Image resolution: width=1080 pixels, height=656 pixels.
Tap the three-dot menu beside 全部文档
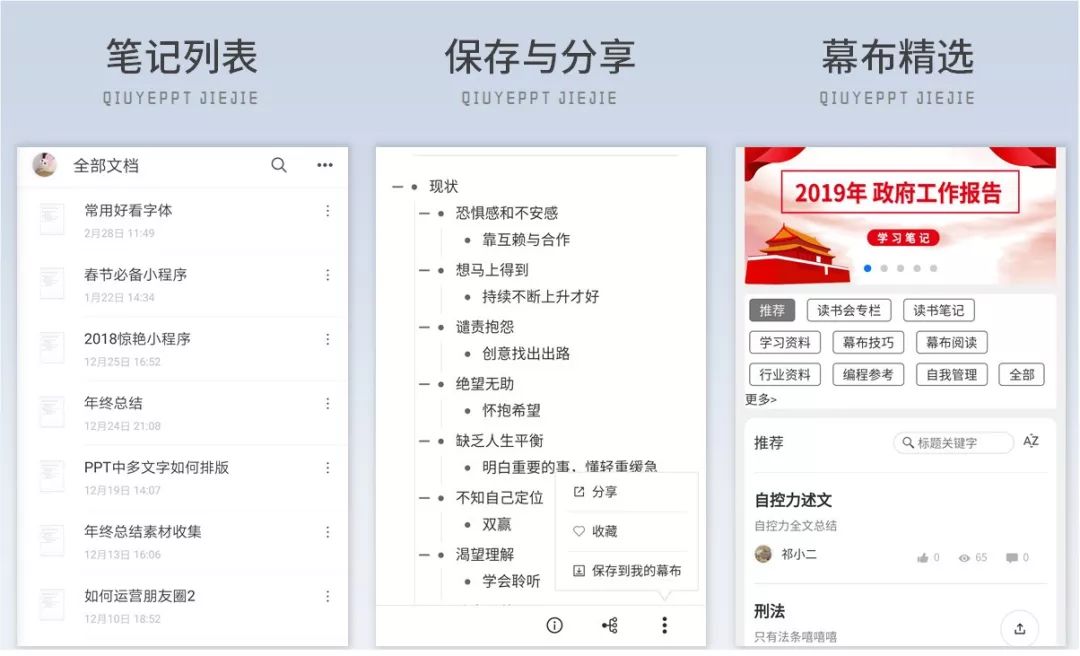pos(324,165)
